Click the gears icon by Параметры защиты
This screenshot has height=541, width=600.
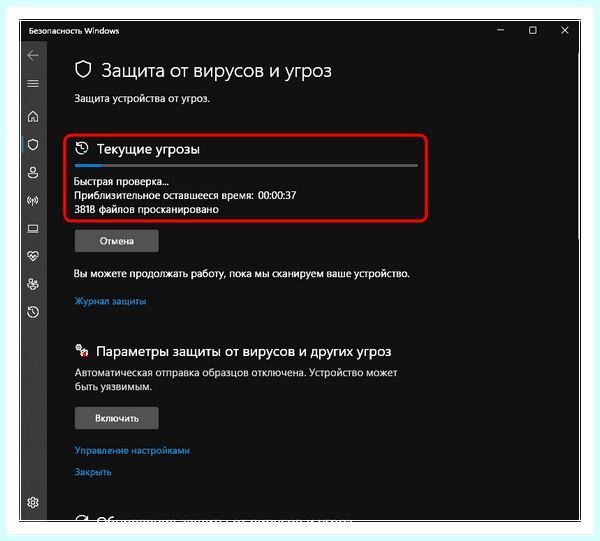(82, 350)
